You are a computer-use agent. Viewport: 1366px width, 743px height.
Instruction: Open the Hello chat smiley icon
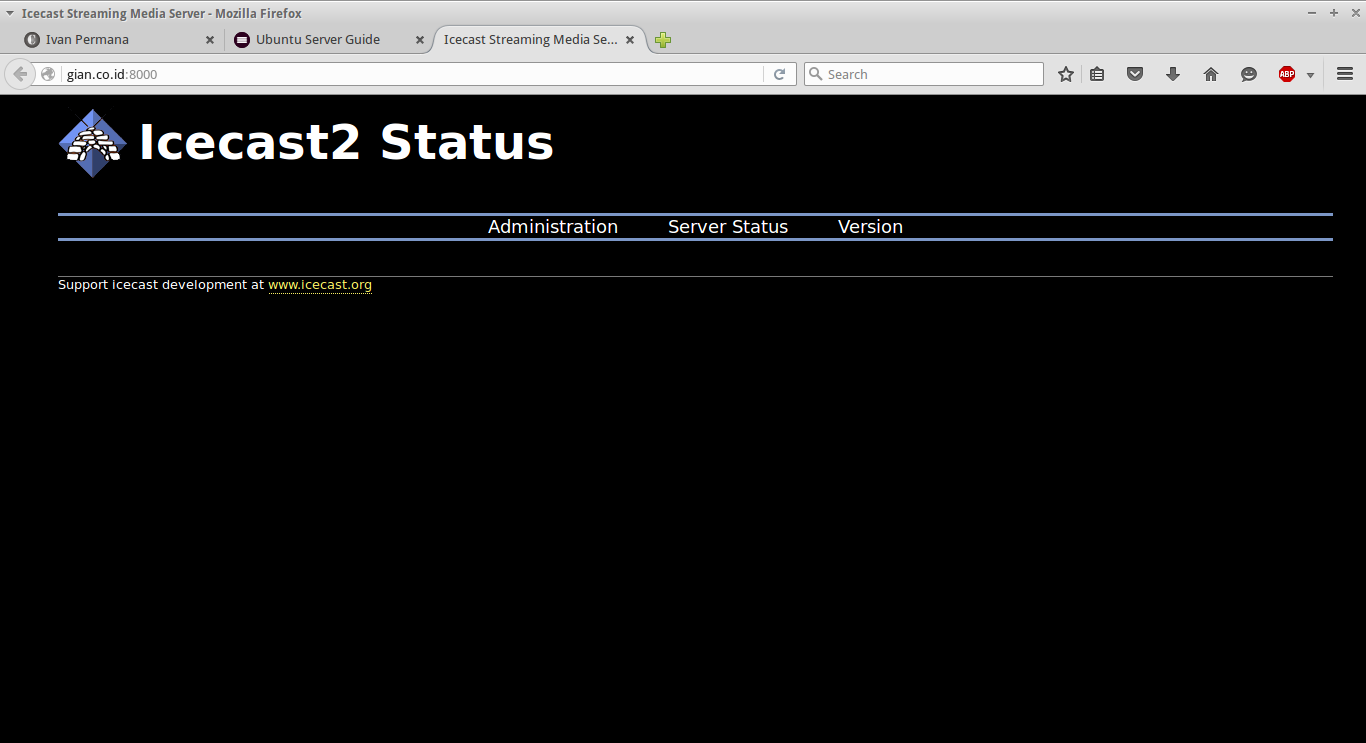click(1249, 74)
